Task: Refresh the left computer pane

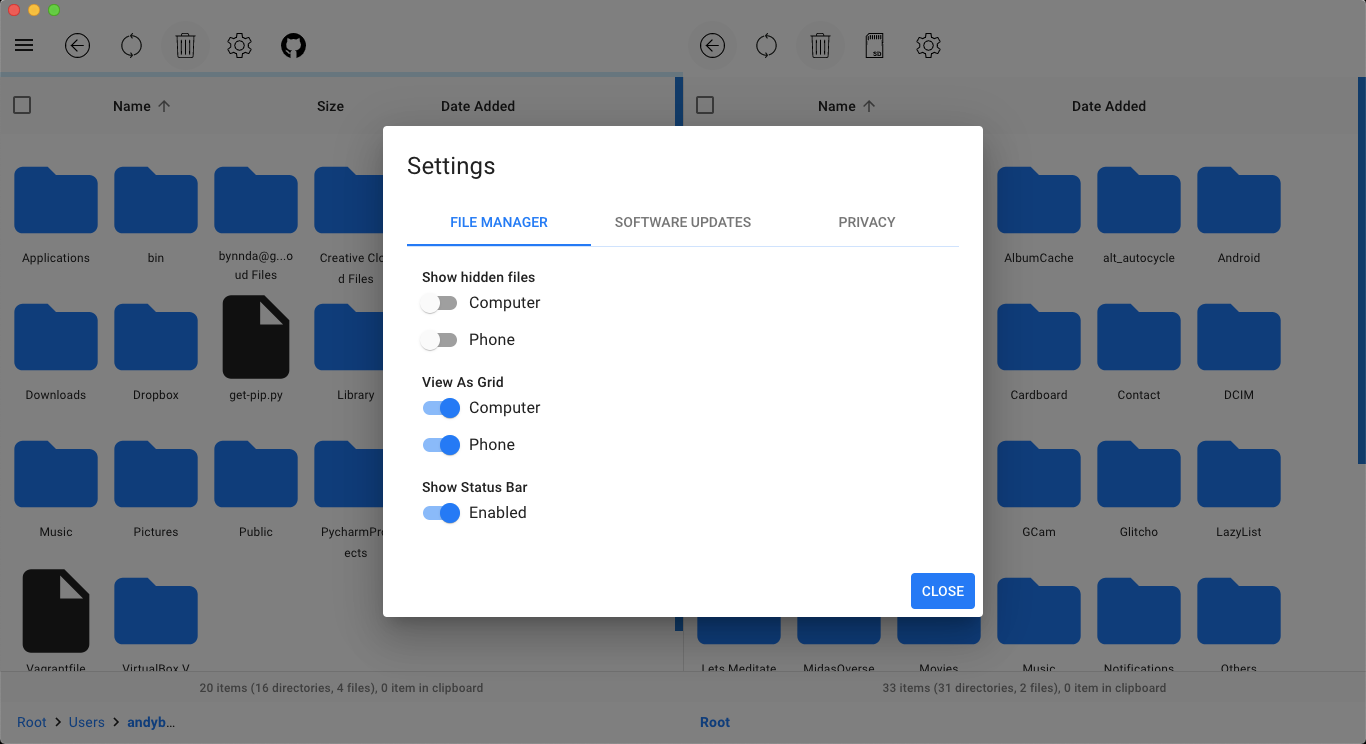Action: (131, 45)
